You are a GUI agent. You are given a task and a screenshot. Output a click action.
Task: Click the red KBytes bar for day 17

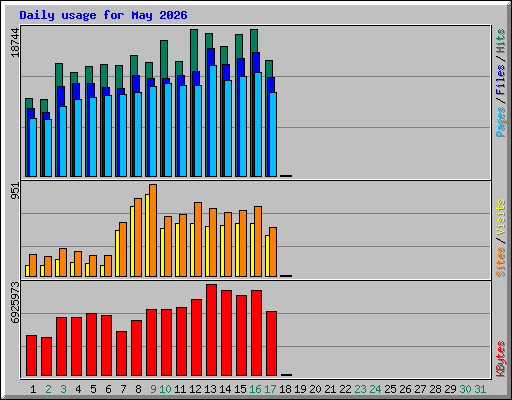click(x=271, y=344)
